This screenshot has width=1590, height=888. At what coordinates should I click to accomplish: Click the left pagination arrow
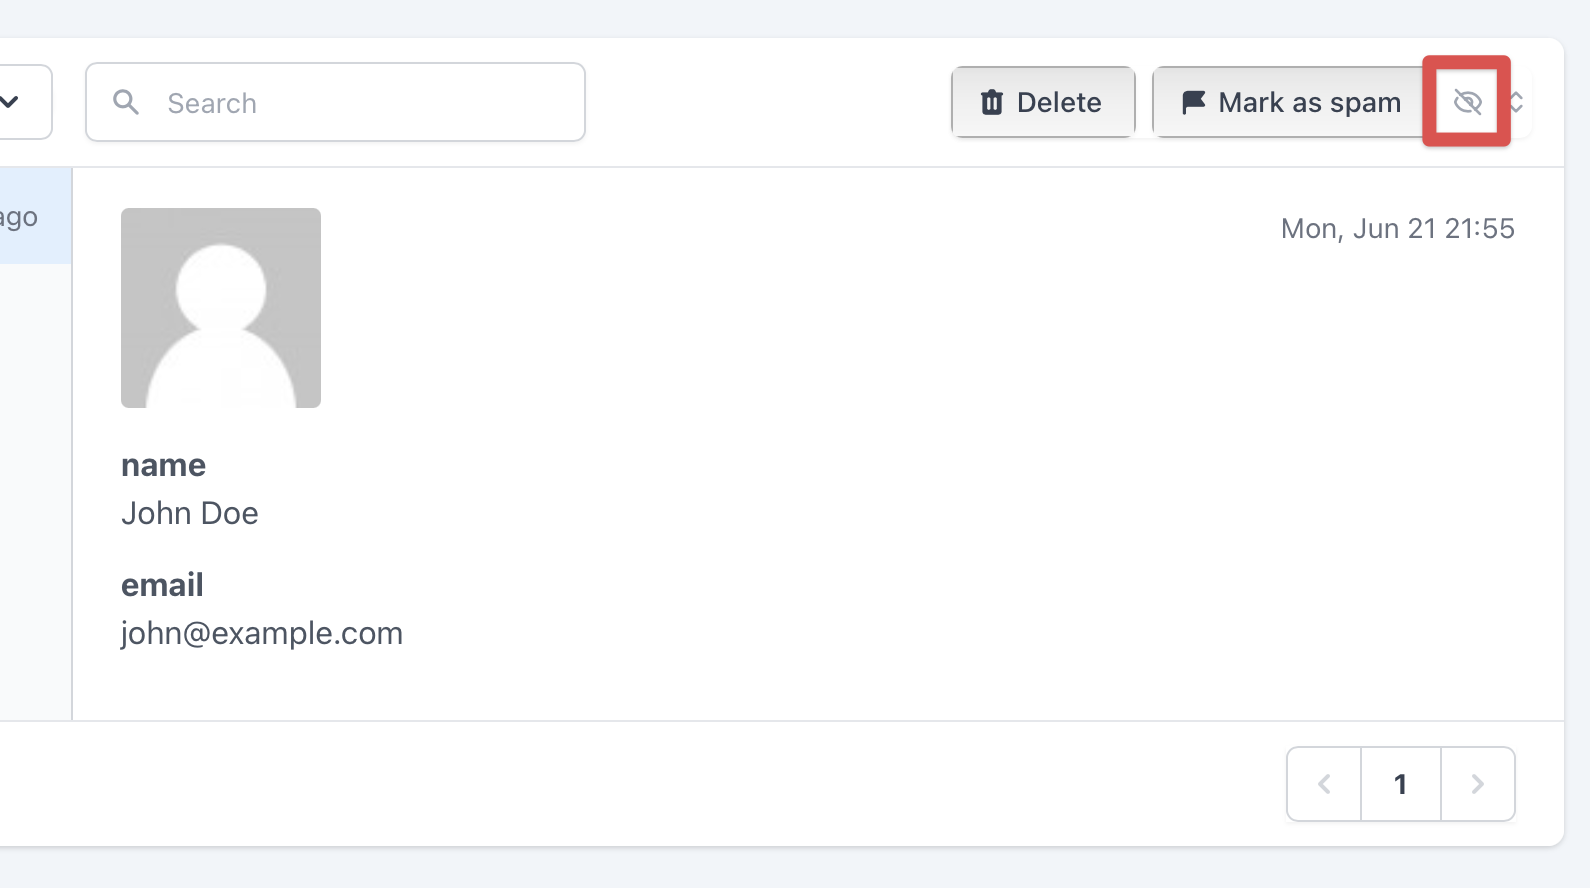[x=1324, y=784]
